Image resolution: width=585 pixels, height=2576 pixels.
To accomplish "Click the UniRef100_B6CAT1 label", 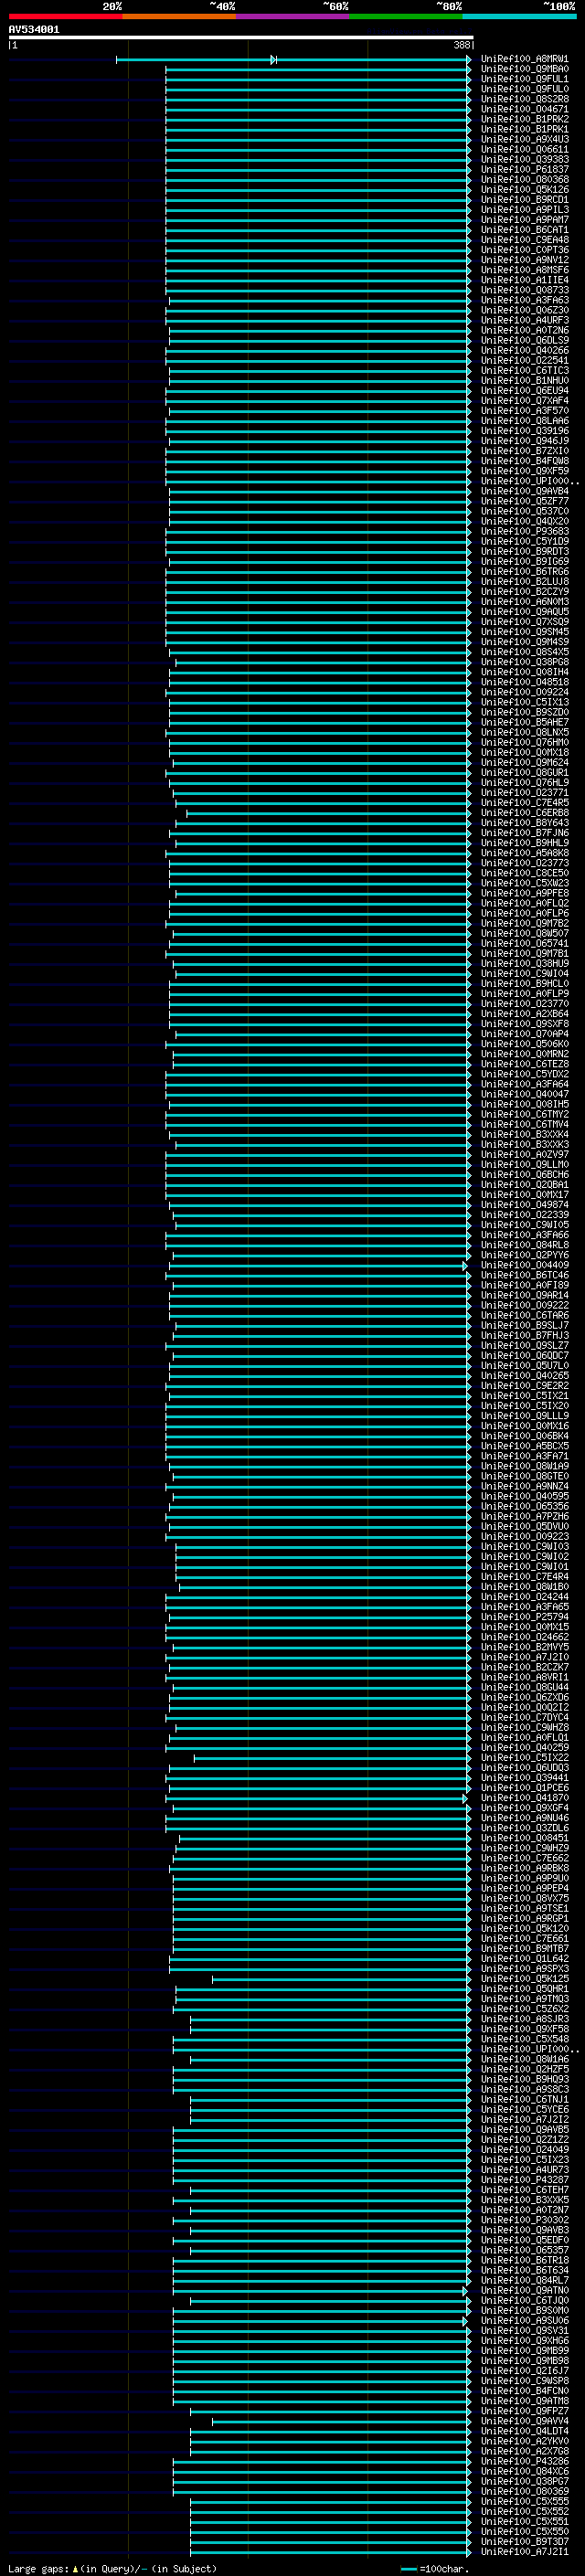I will click(x=524, y=230).
